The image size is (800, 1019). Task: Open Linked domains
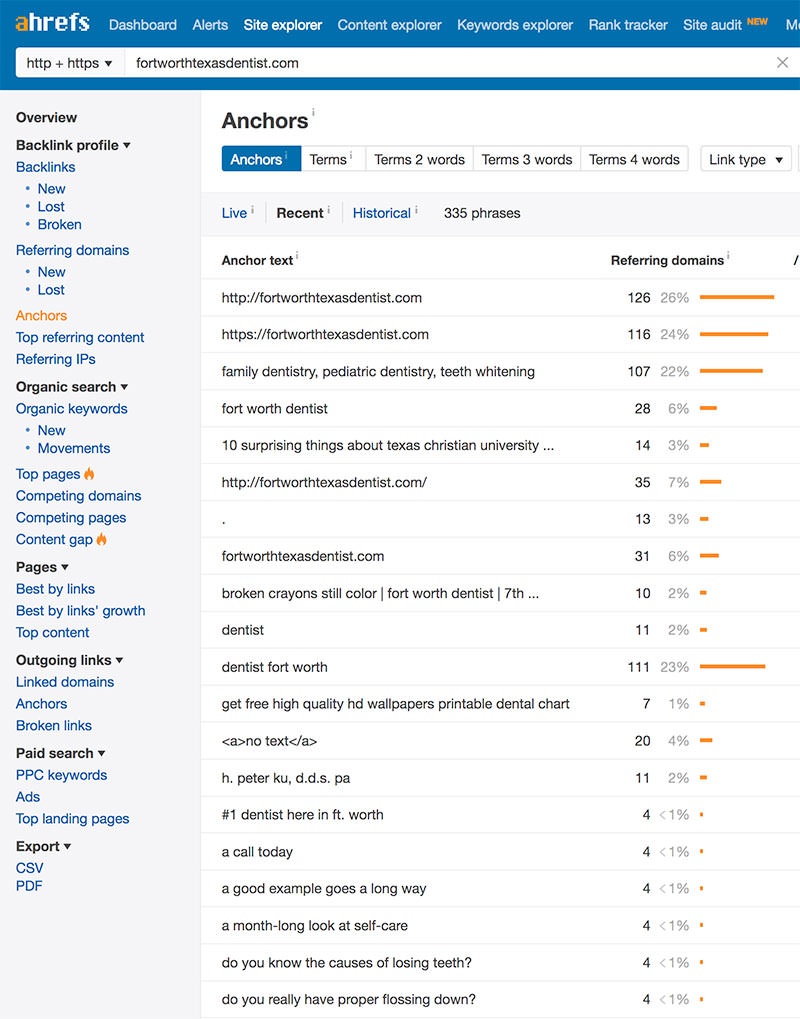click(x=65, y=682)
